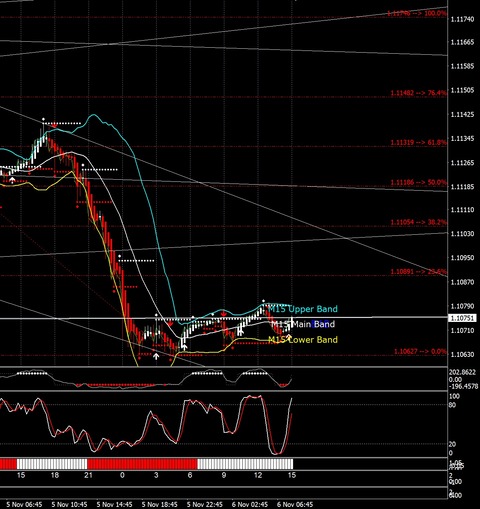
Task: Click the 1.11319 --> 61.8% retracement label
Action: coord(418,142)
